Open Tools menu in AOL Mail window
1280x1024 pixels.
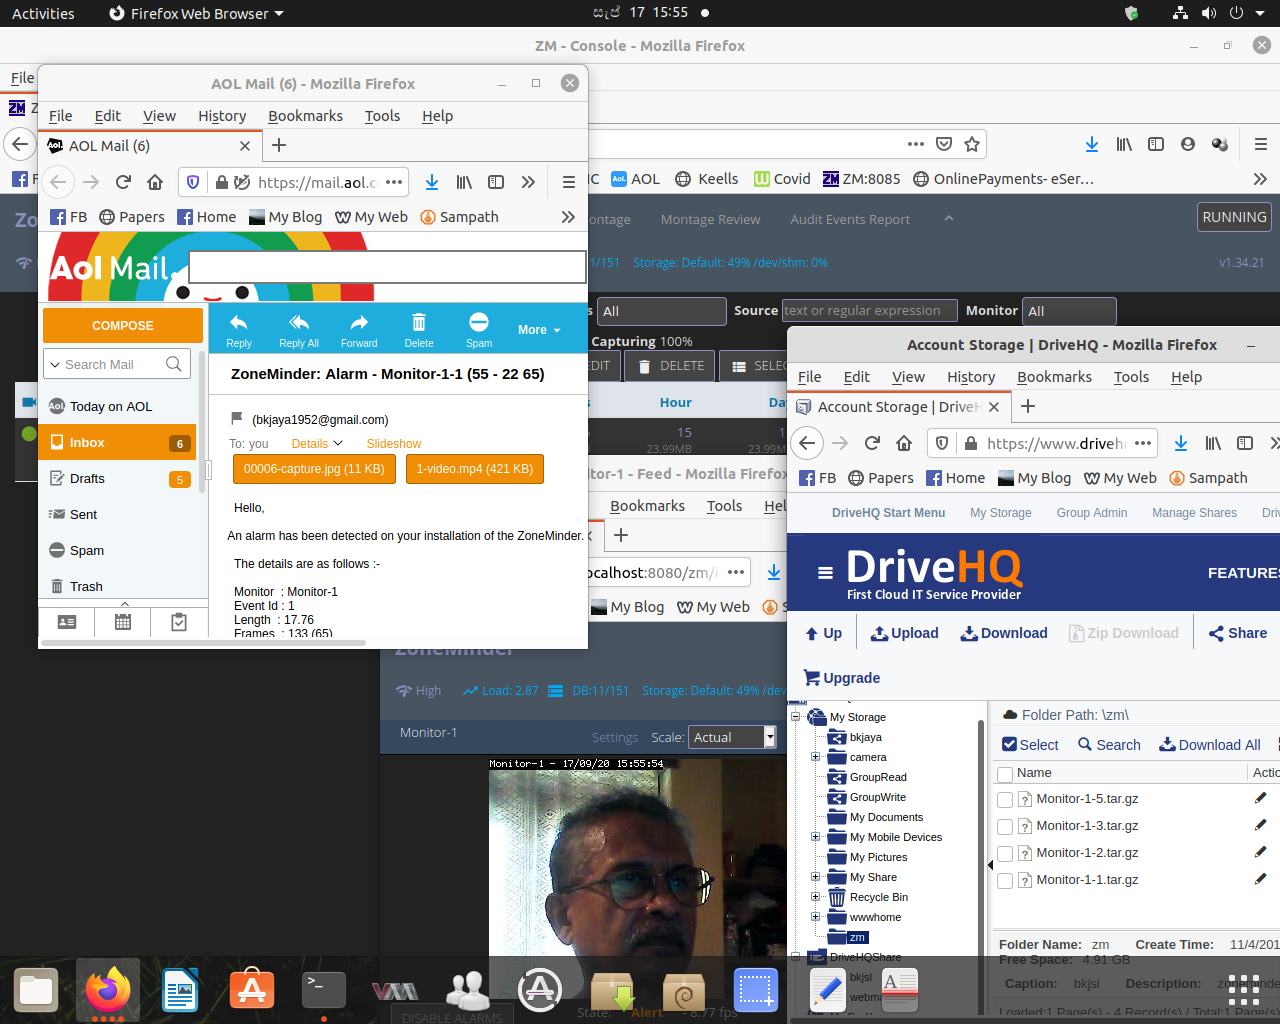382,116
